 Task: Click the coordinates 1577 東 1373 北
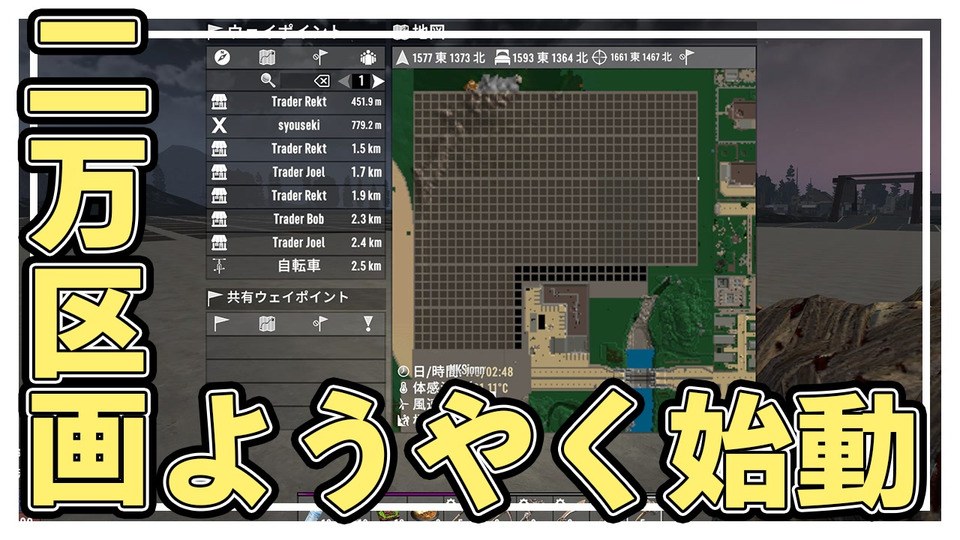tap(448, 58)
